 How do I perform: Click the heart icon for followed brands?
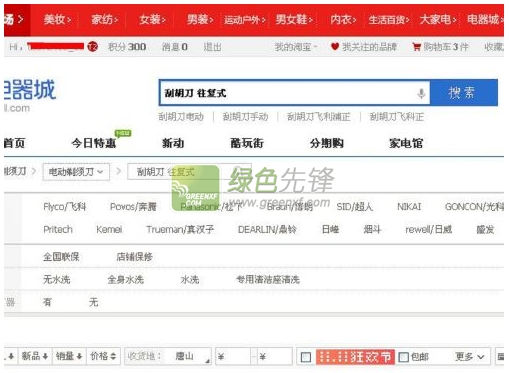click(x=335, y=47)
